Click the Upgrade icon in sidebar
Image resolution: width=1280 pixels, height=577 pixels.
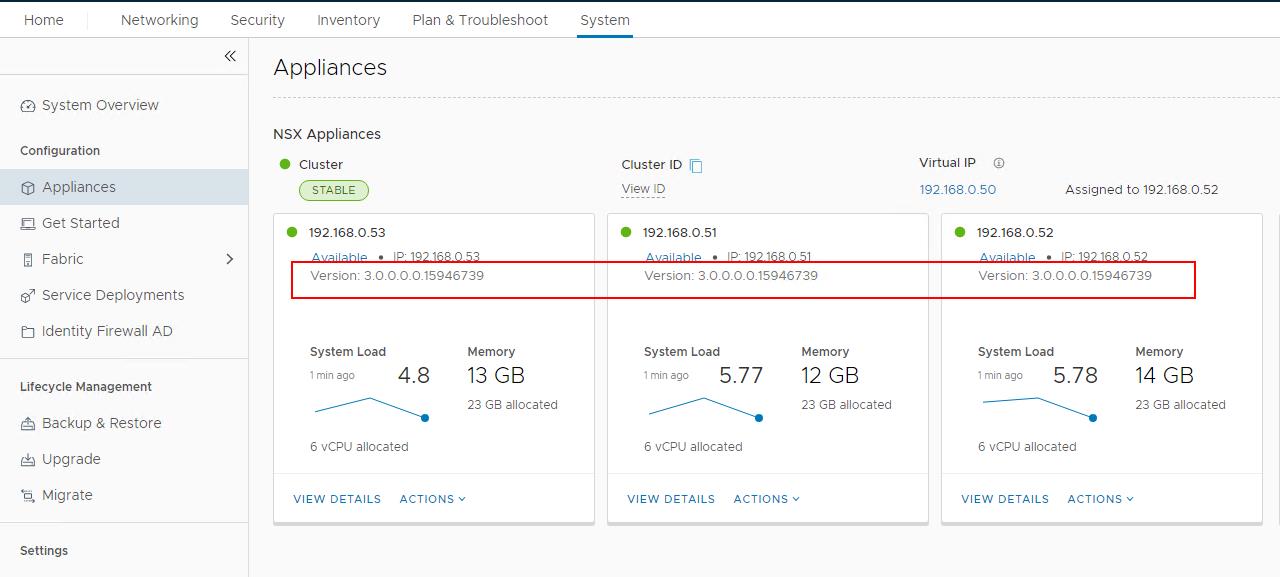(28, 460)
